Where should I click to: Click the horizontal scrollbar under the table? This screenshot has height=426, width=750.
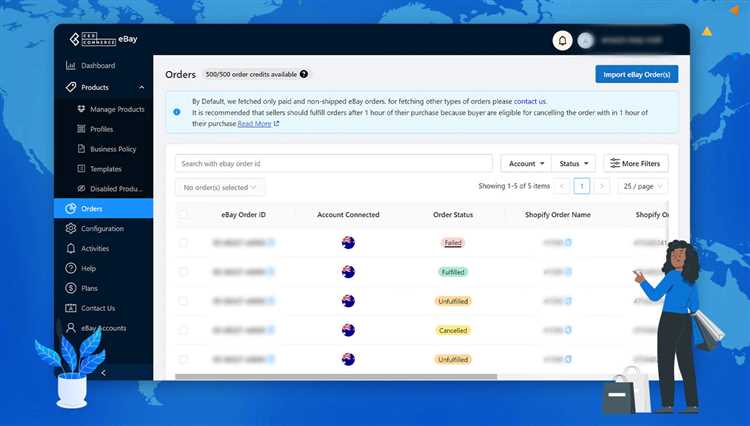[x=336, y=377]
